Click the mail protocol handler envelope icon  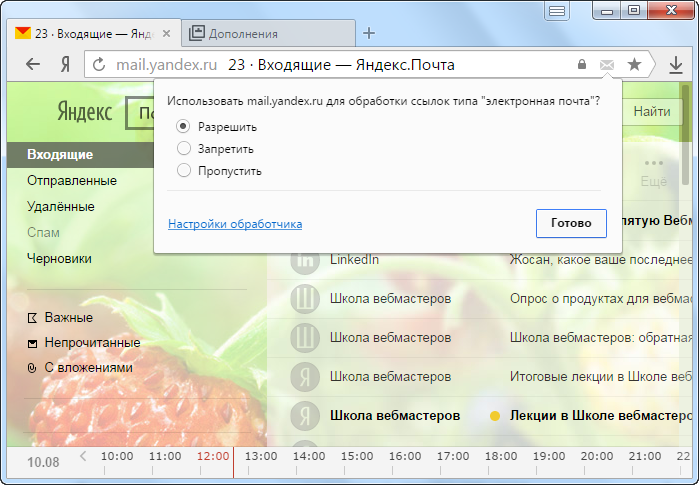point(607,65)
